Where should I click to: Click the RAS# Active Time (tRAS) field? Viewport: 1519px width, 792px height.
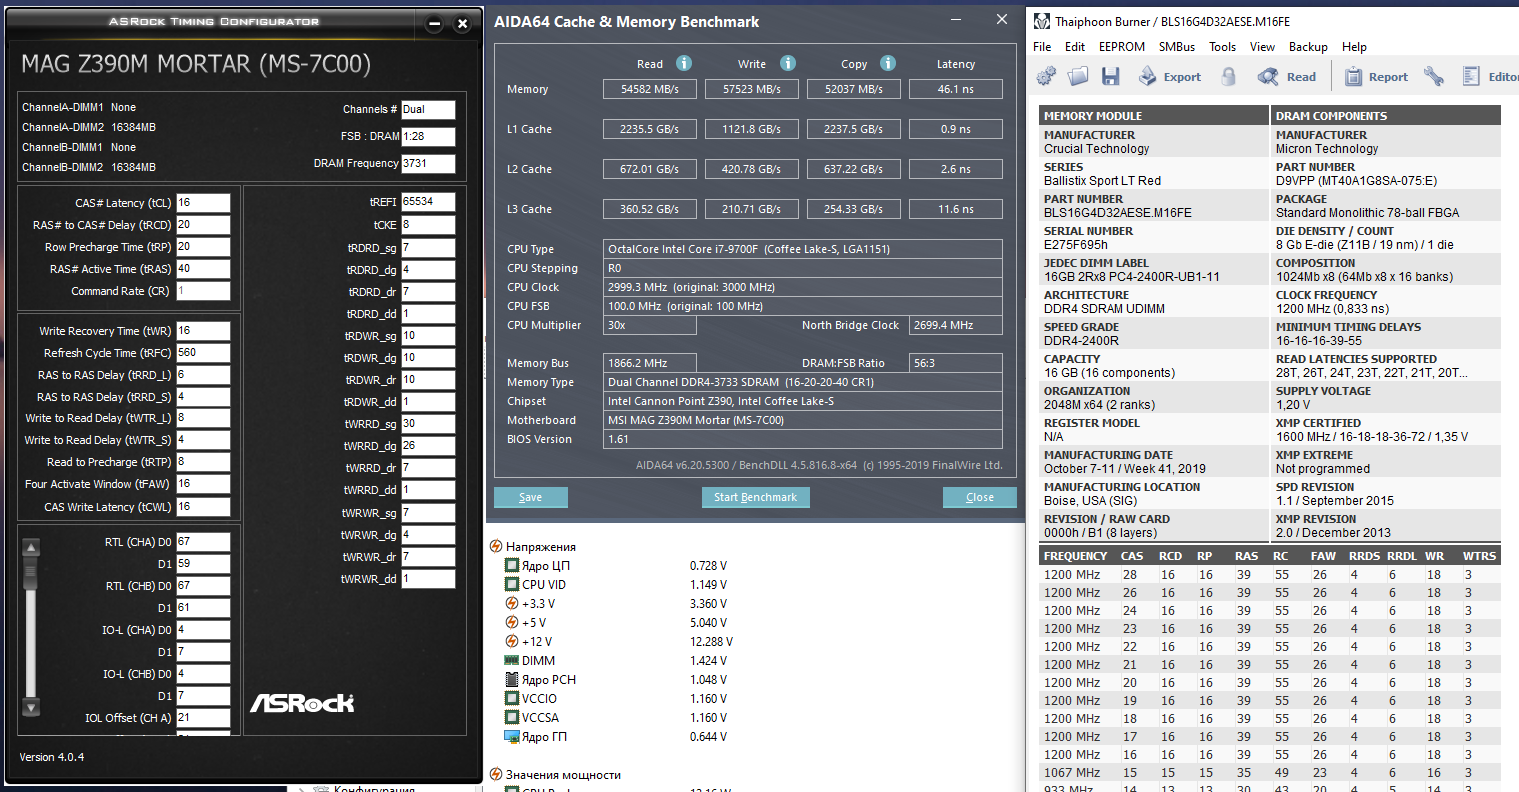click(203, 269)
